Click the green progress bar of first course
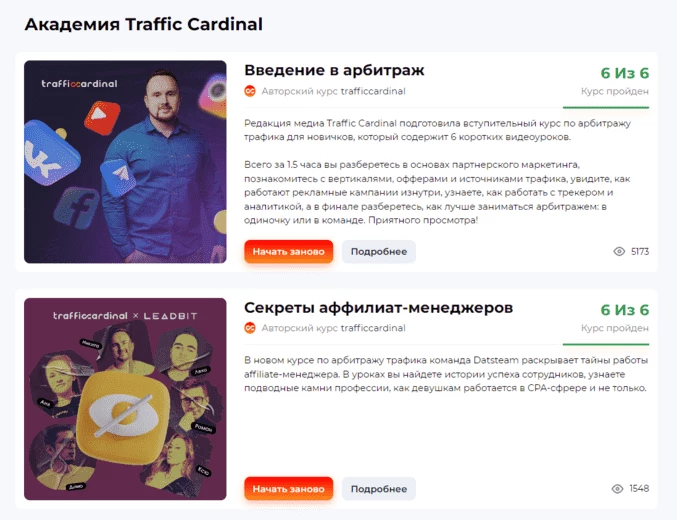Image resolution: width=677 pixels, height=520 pixels. pyautogui.click(x=606, y=107)
